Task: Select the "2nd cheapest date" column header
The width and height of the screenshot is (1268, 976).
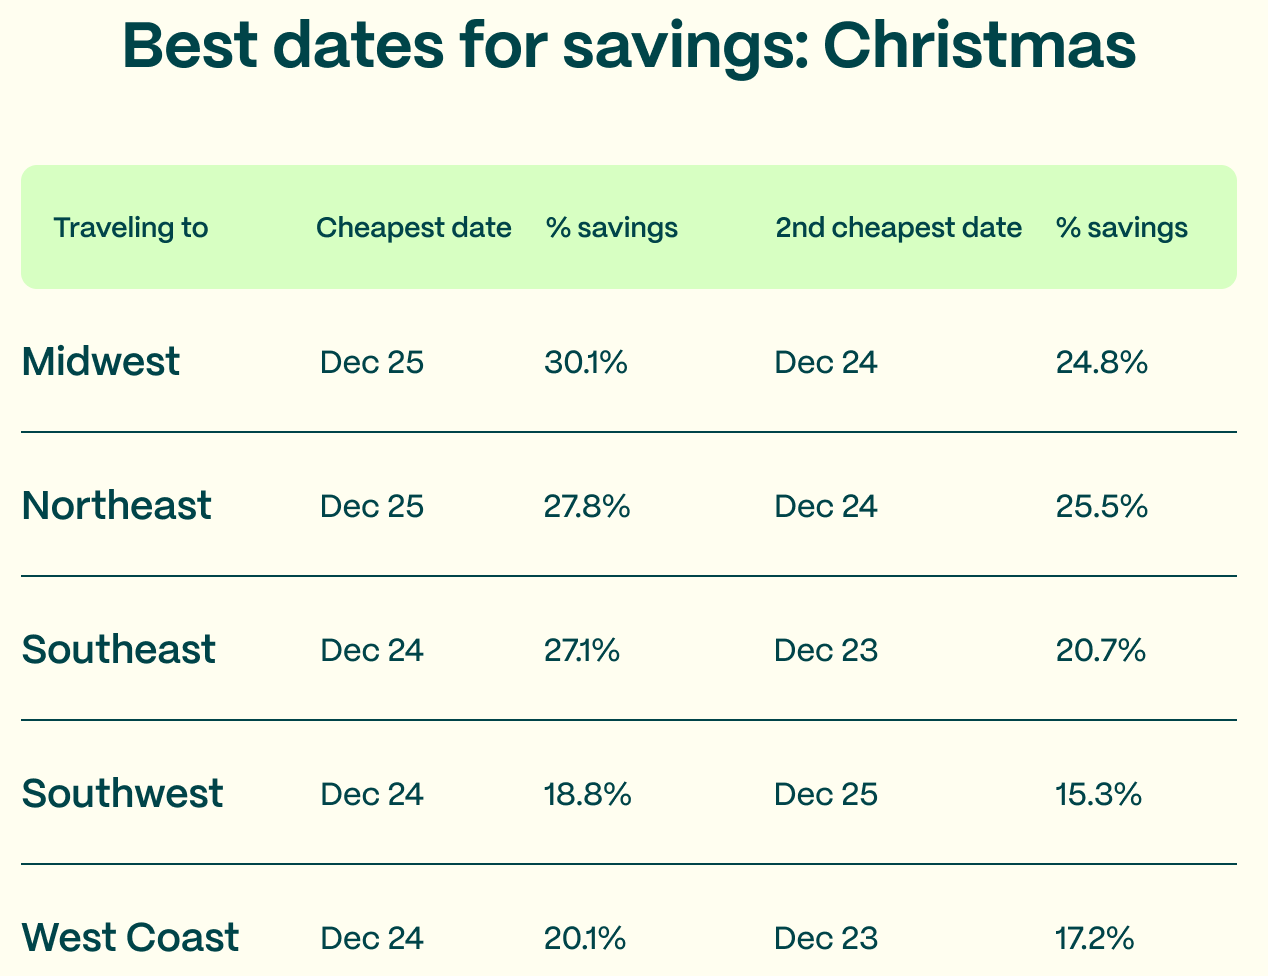Action: [x=898, y=228]
